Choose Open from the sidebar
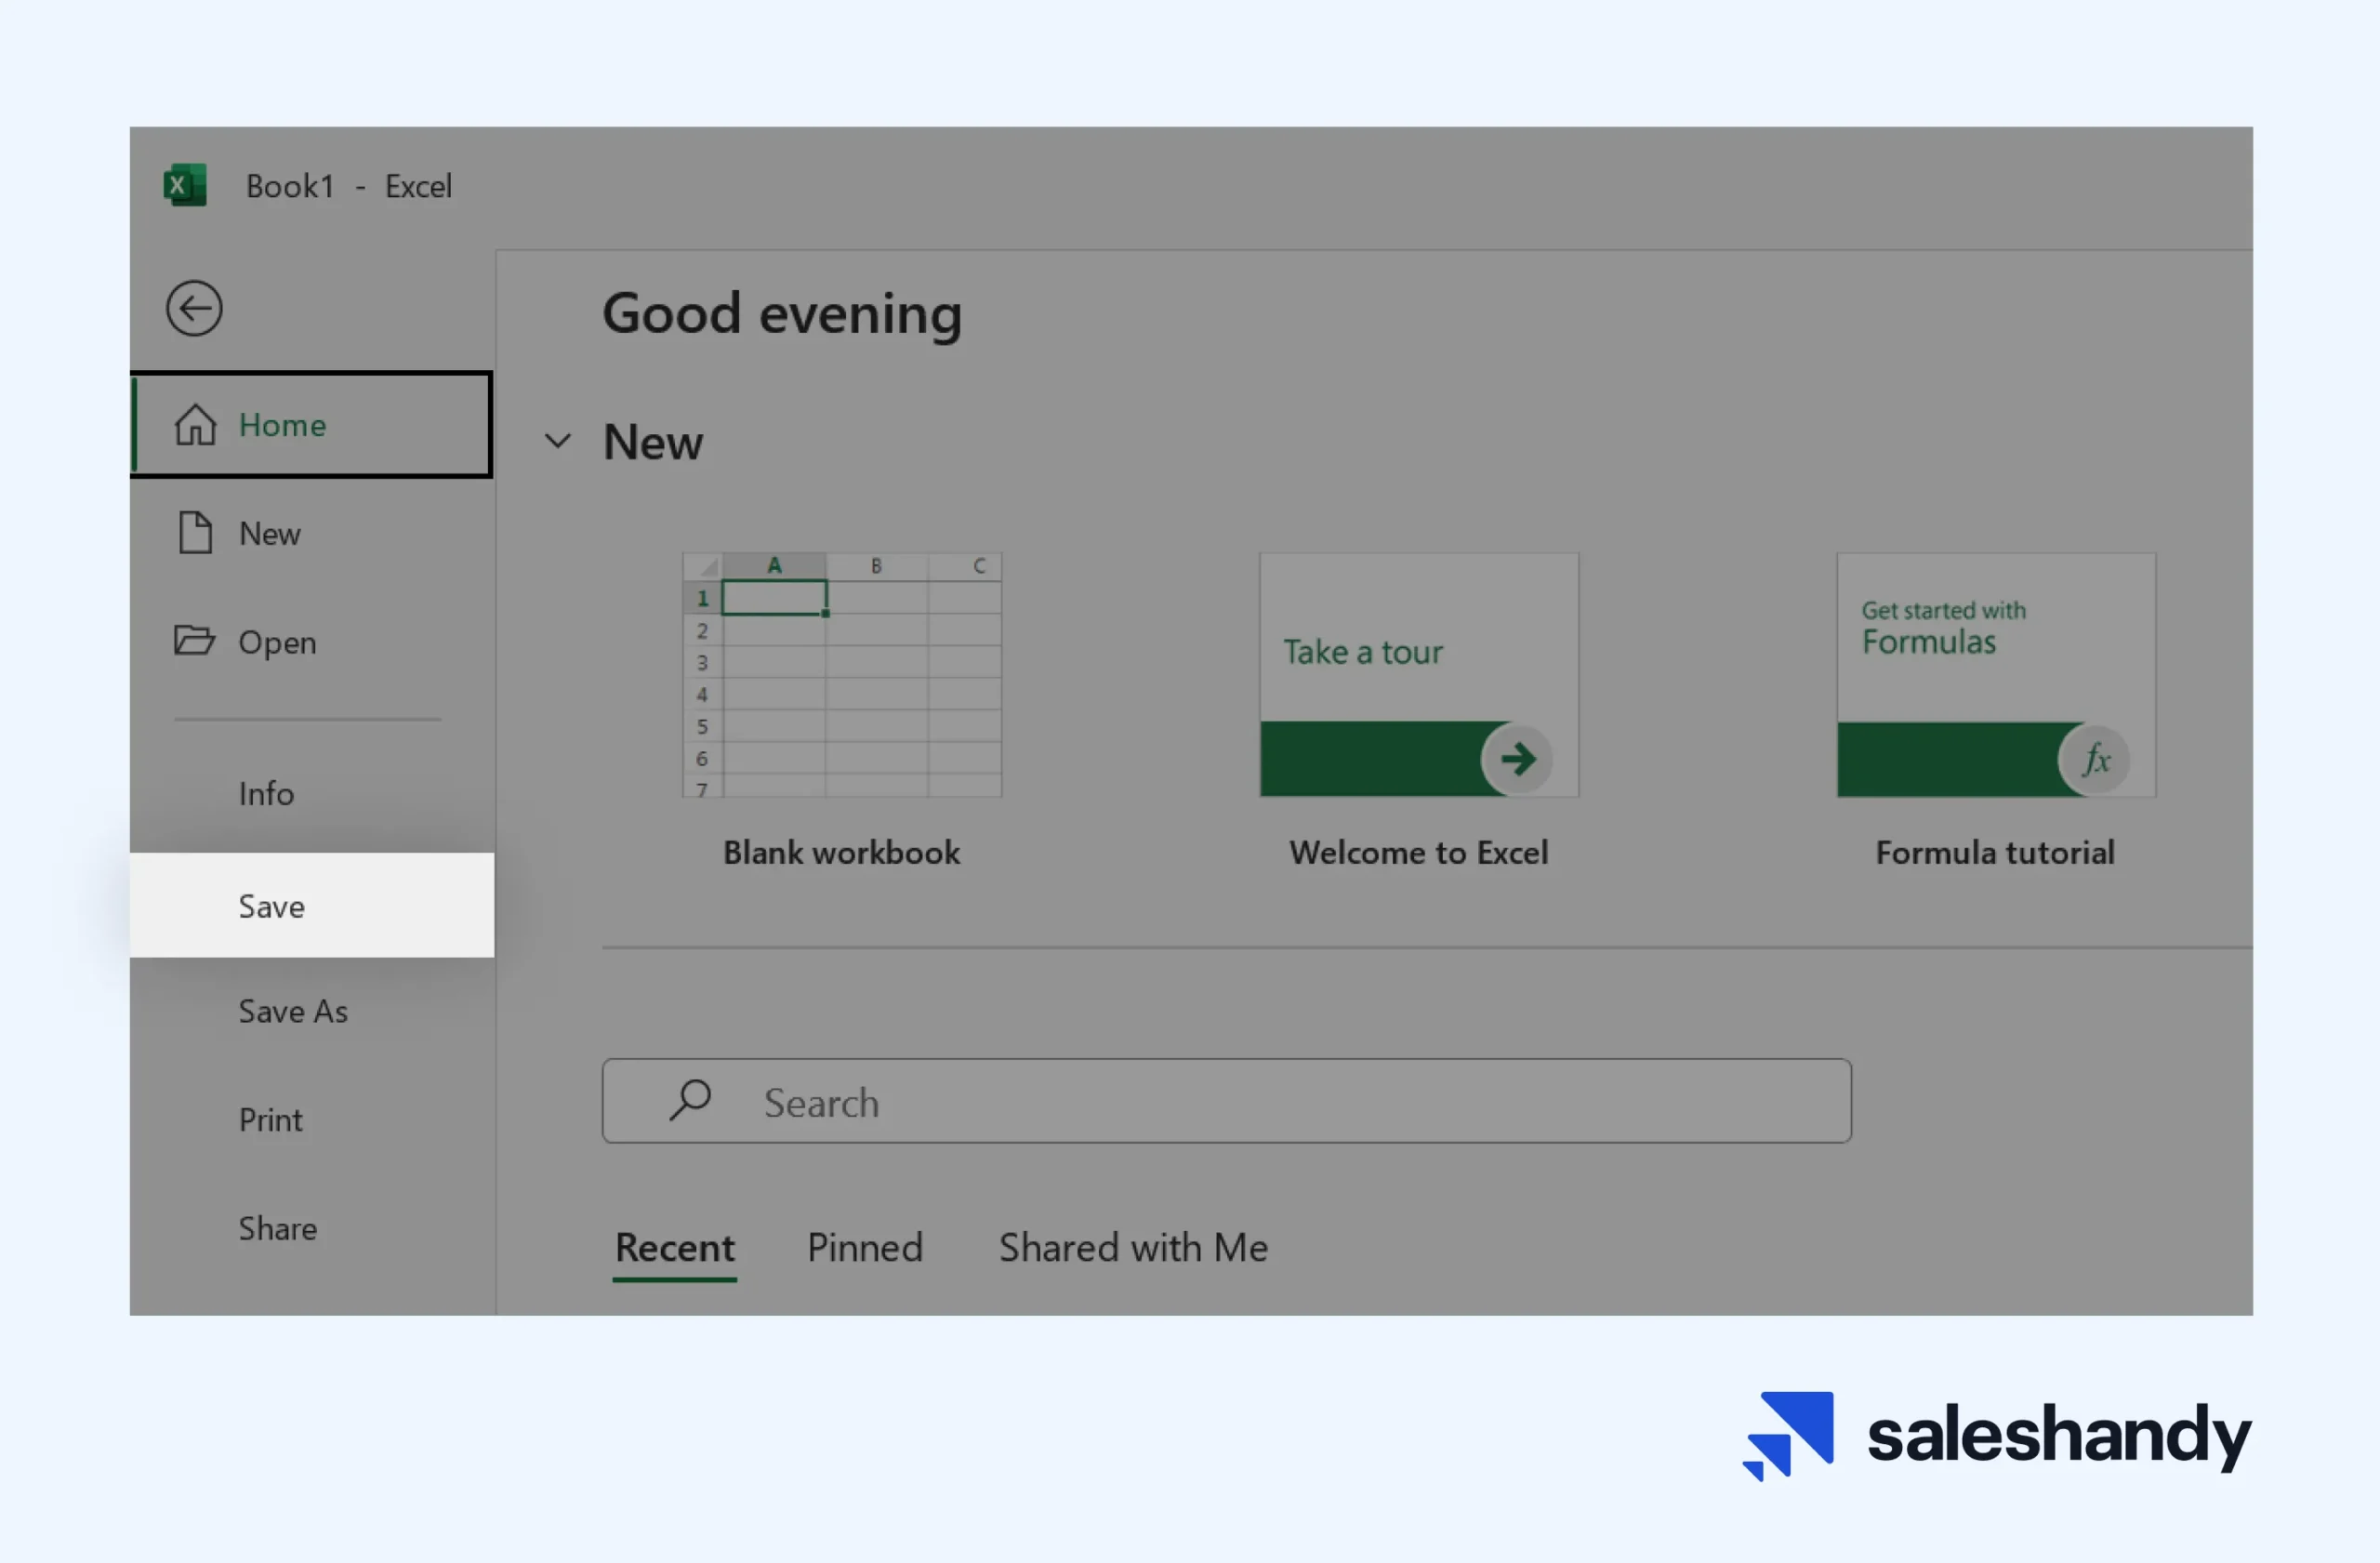This screenshot has width=2380, height=1563. 311,642
